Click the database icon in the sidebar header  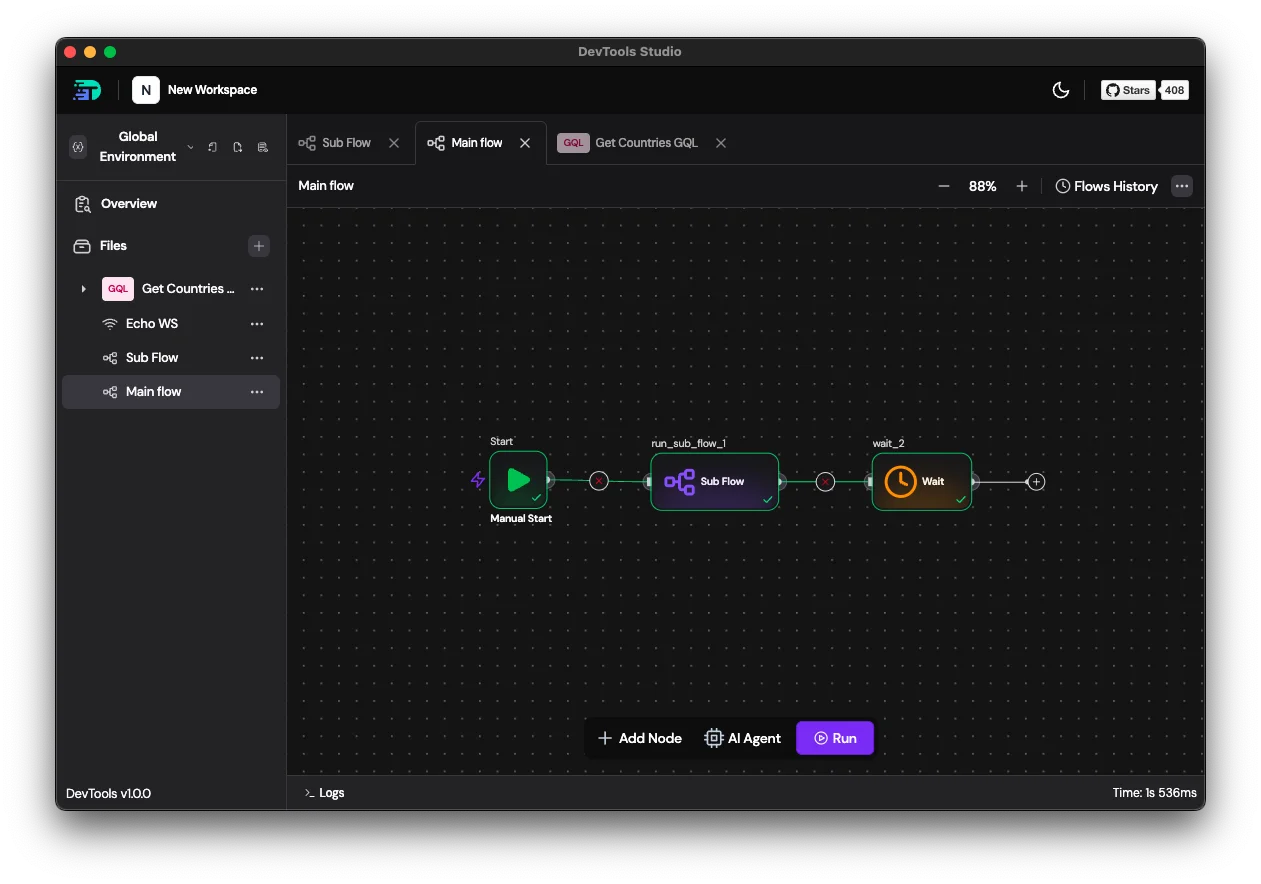(263, 147)
